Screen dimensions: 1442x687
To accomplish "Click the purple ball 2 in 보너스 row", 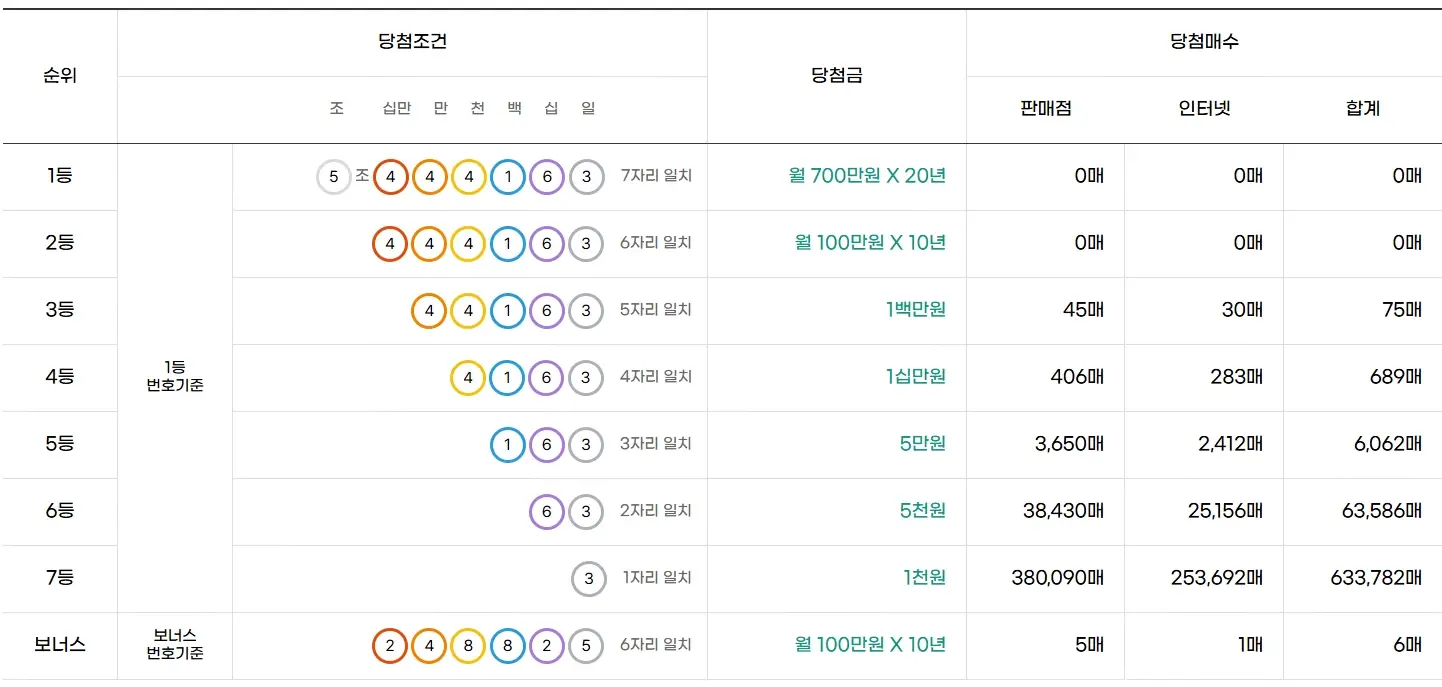I will coord(547,646).
